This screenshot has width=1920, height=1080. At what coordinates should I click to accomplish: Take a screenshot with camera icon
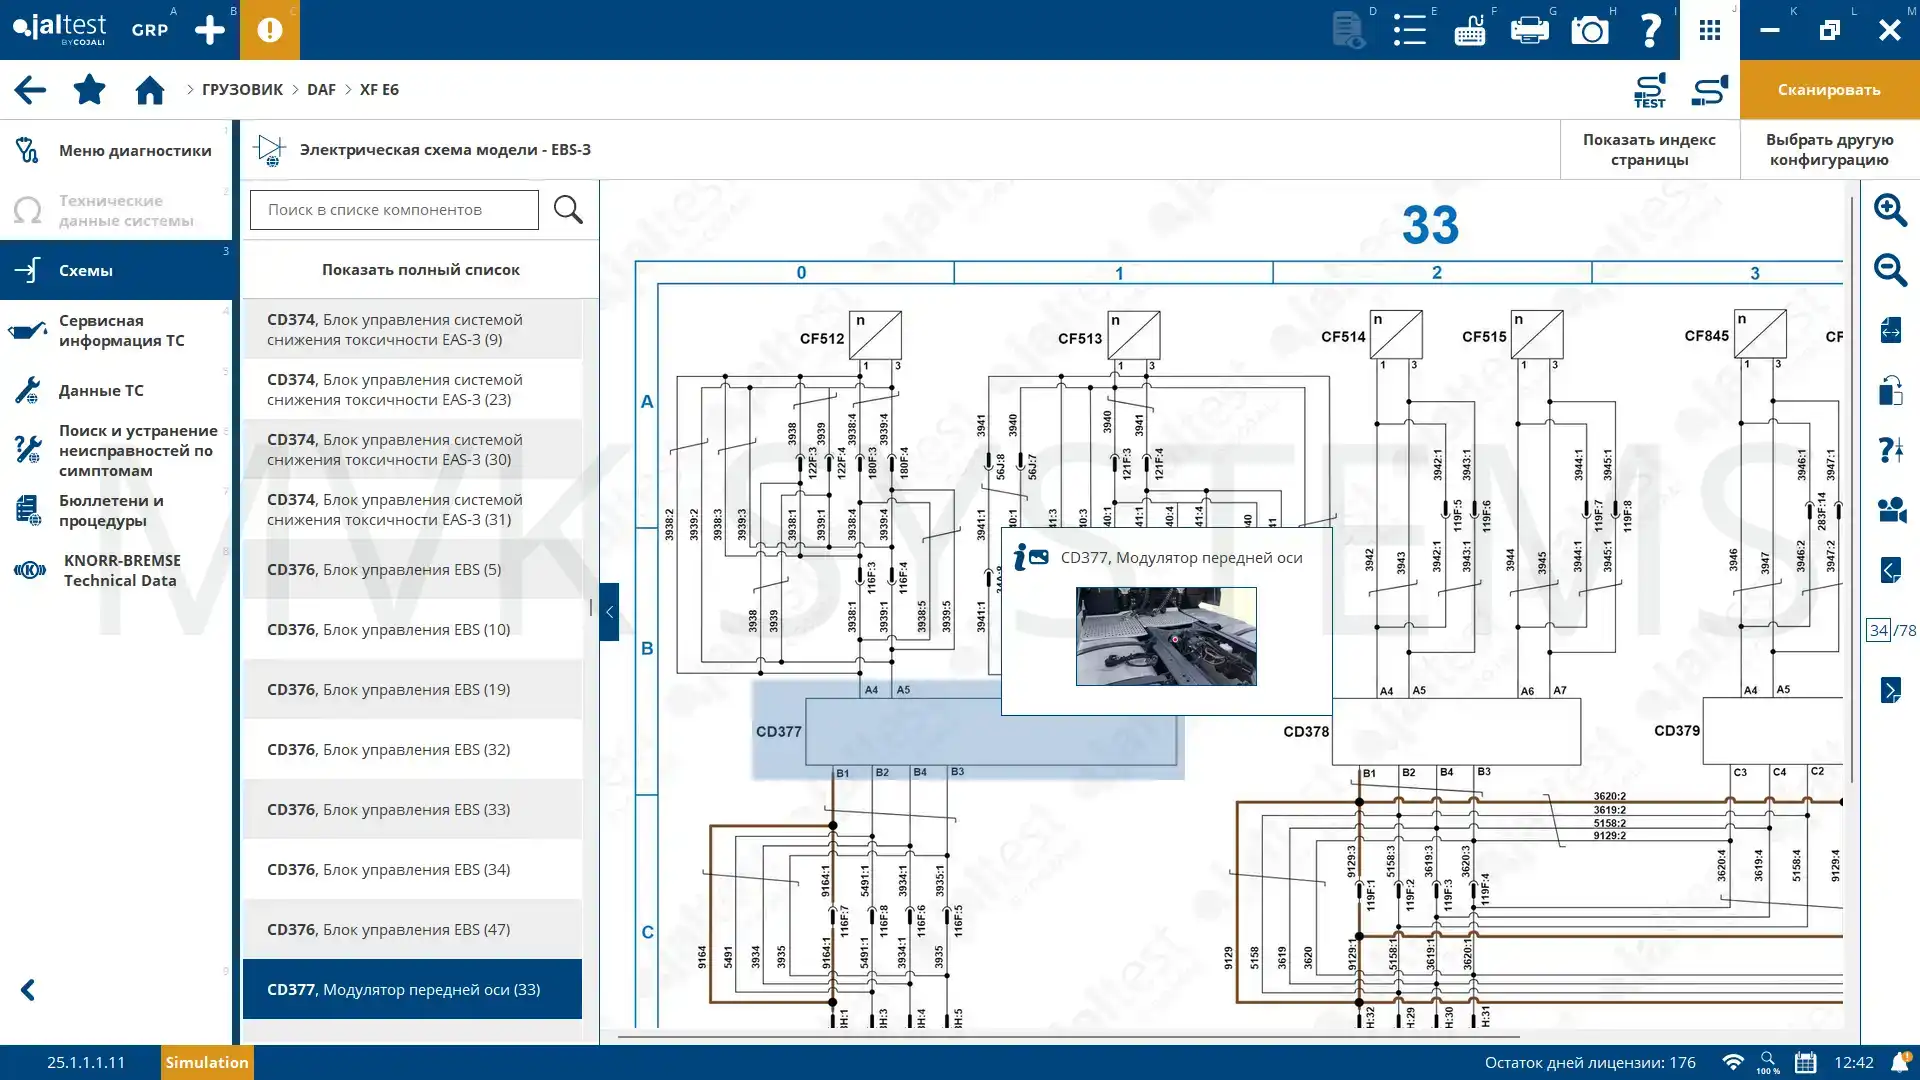click(1590, 30)
